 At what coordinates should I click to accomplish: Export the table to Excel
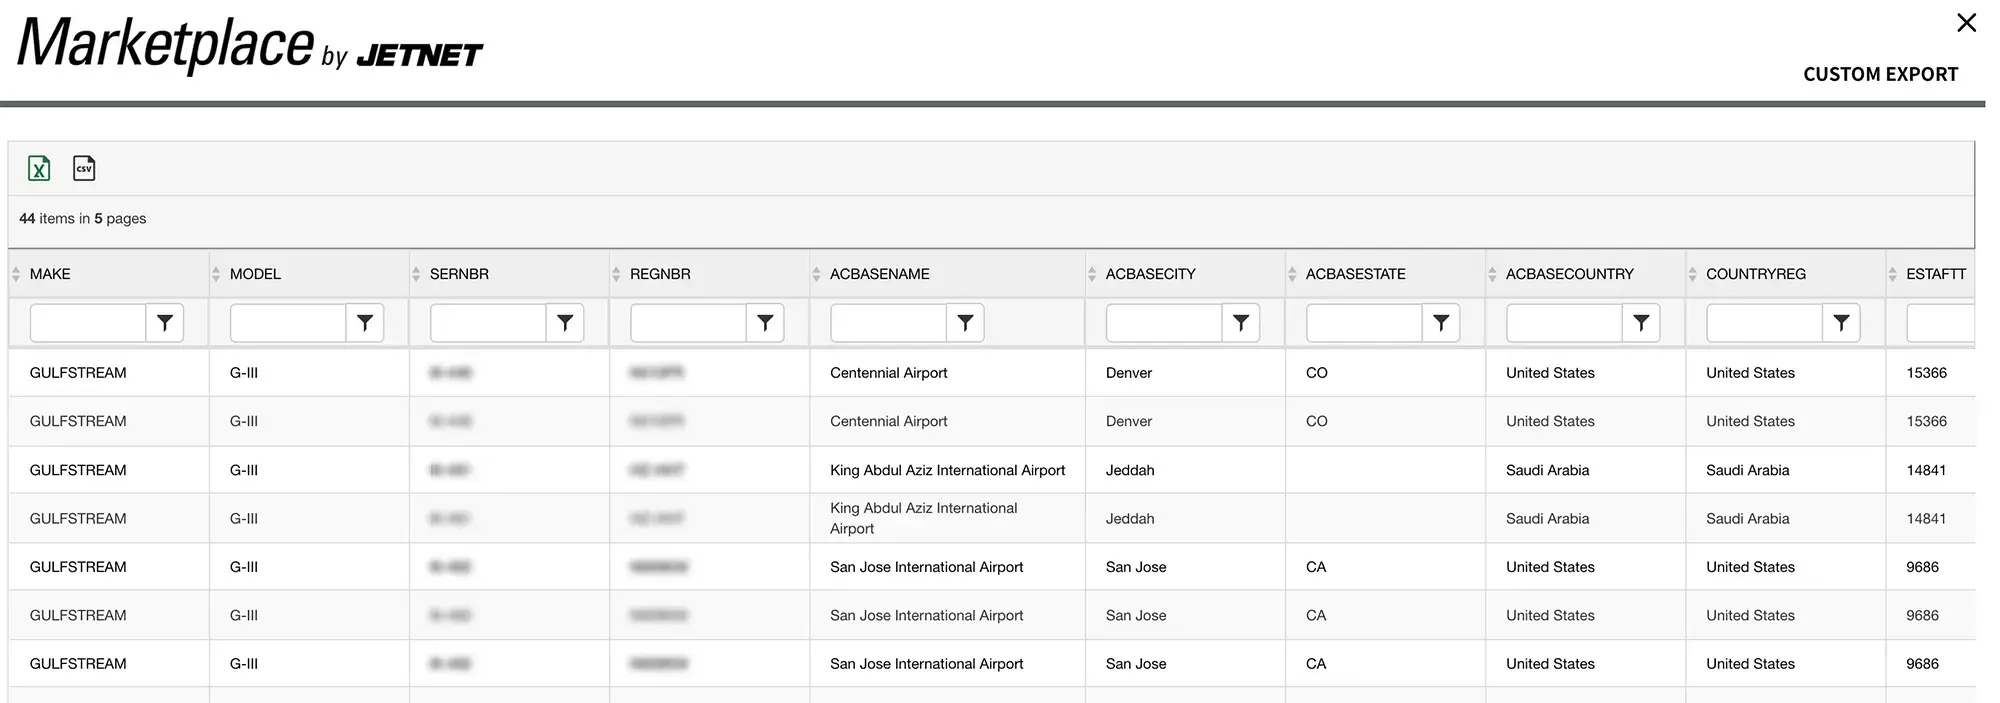pos(39,168)
